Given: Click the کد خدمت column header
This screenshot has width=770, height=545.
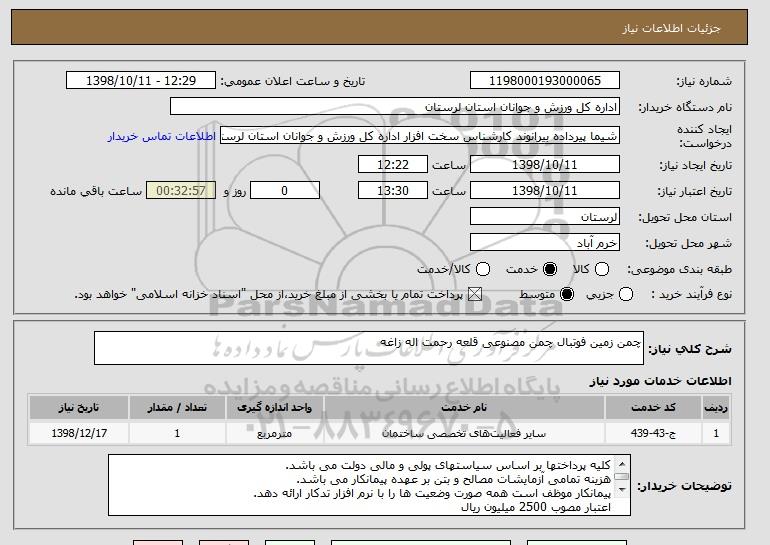Looking at the screenshot, I should [654, 408].
